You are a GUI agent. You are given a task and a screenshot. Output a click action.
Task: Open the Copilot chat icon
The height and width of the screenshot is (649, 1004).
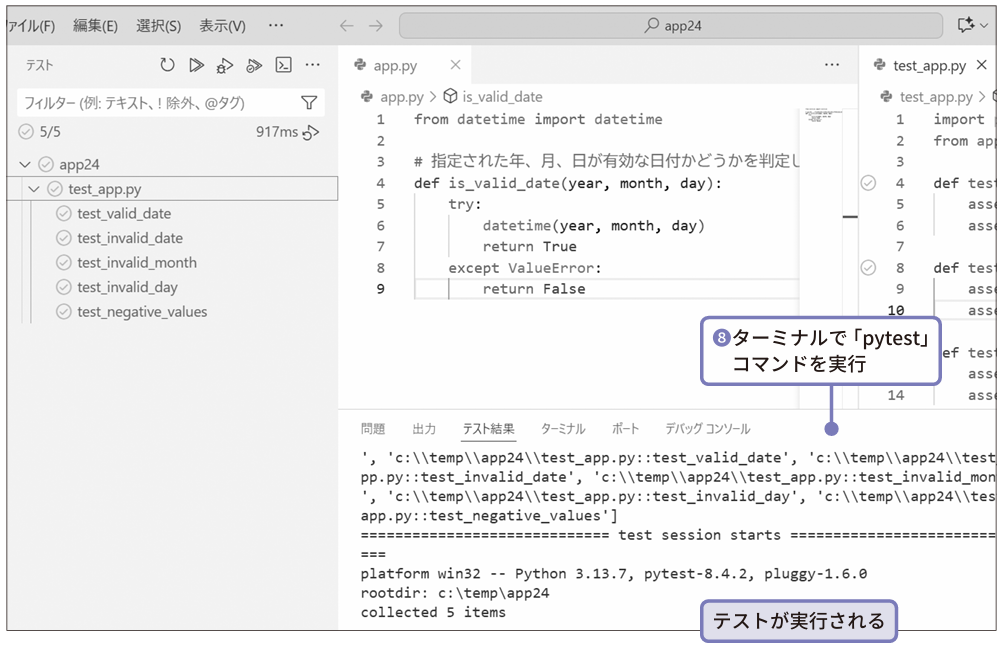pyautogui.click(x=966, y=25)
